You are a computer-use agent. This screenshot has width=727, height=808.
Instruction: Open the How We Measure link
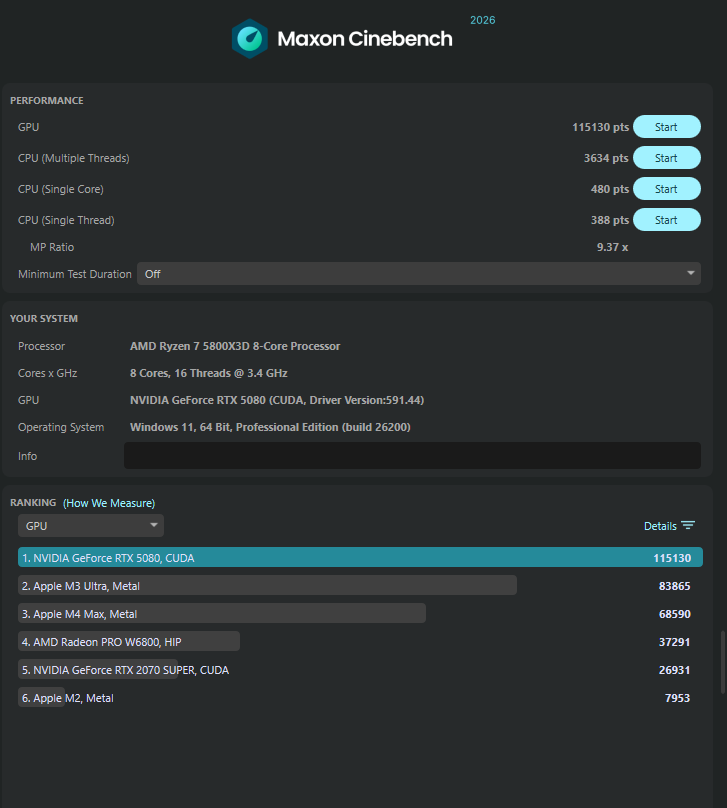coord(109,503)
